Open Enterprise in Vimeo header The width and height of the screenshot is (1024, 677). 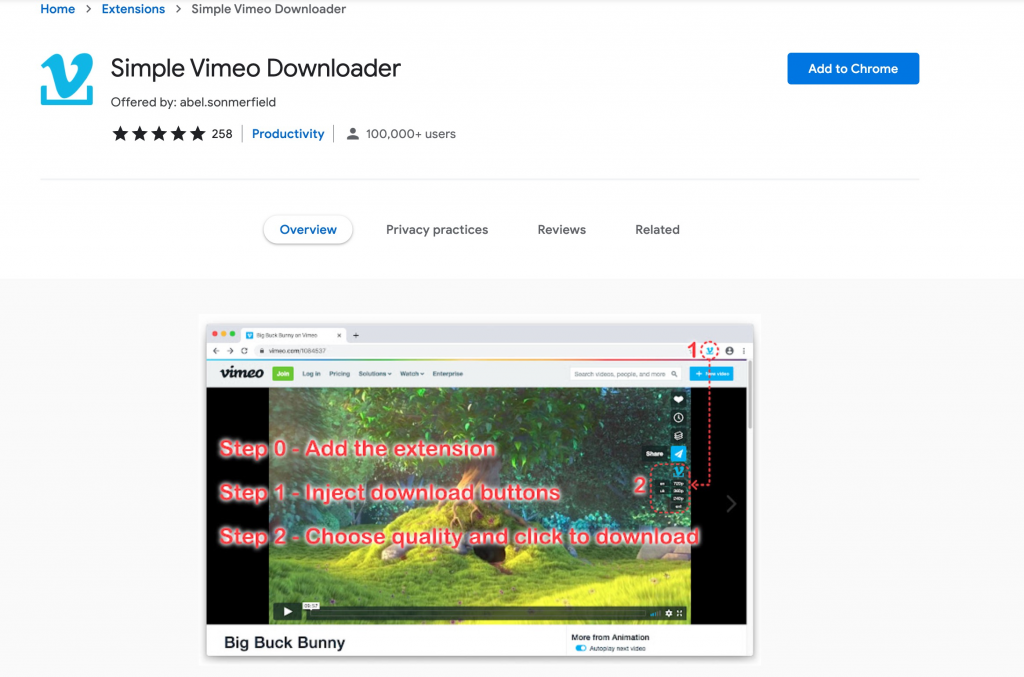pyautogui.click(x=447, y=374)
